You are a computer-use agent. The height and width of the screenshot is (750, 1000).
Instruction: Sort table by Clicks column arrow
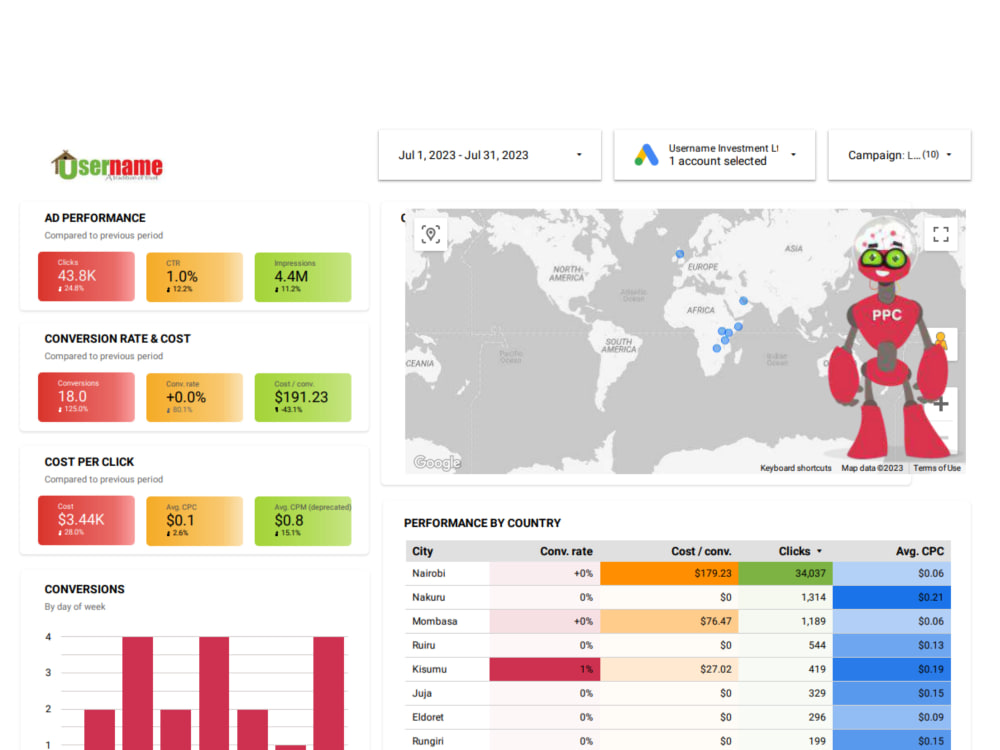click(x=820, y=551)
